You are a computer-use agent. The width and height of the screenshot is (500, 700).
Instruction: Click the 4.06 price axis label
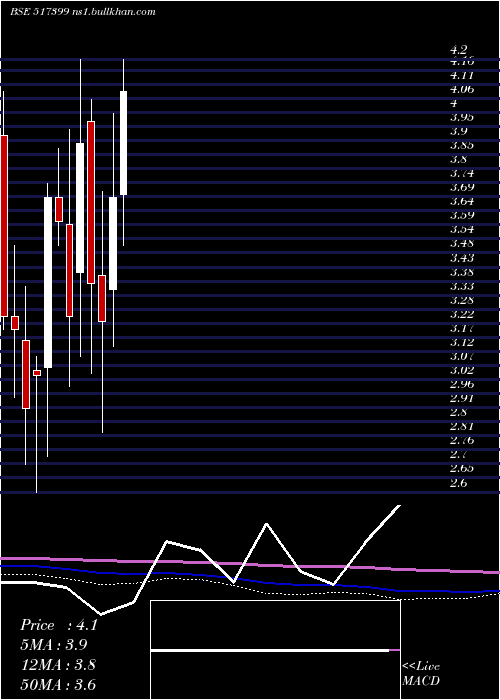[x=462, y=89]
